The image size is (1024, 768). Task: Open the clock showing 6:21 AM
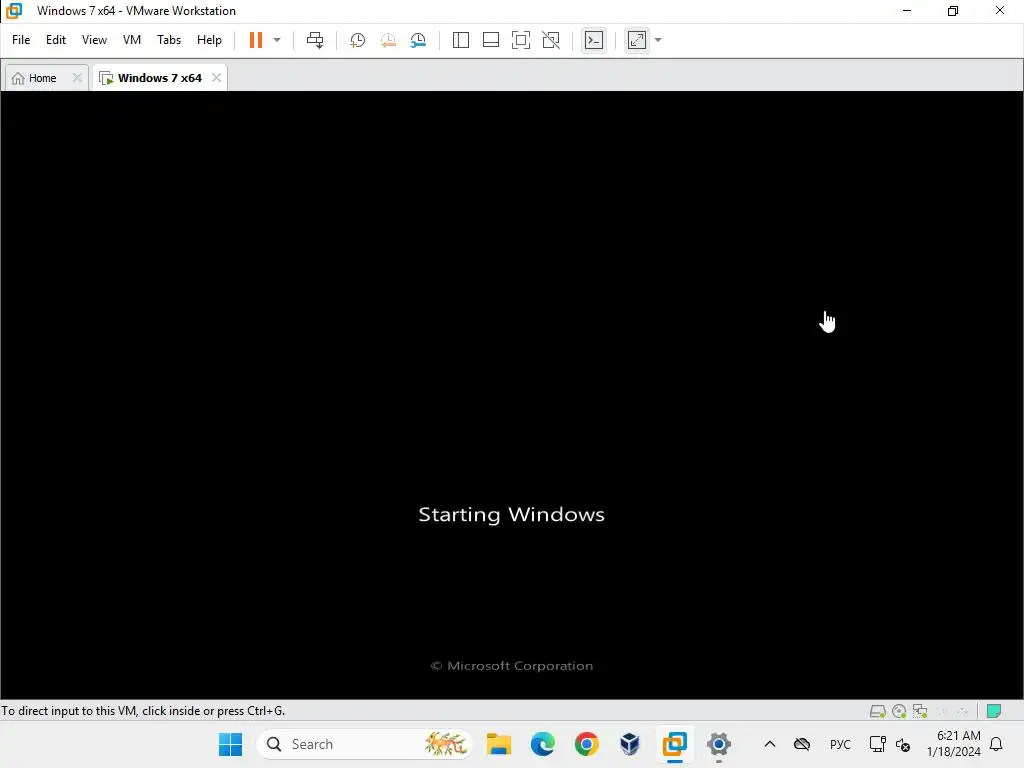[953, 744]
